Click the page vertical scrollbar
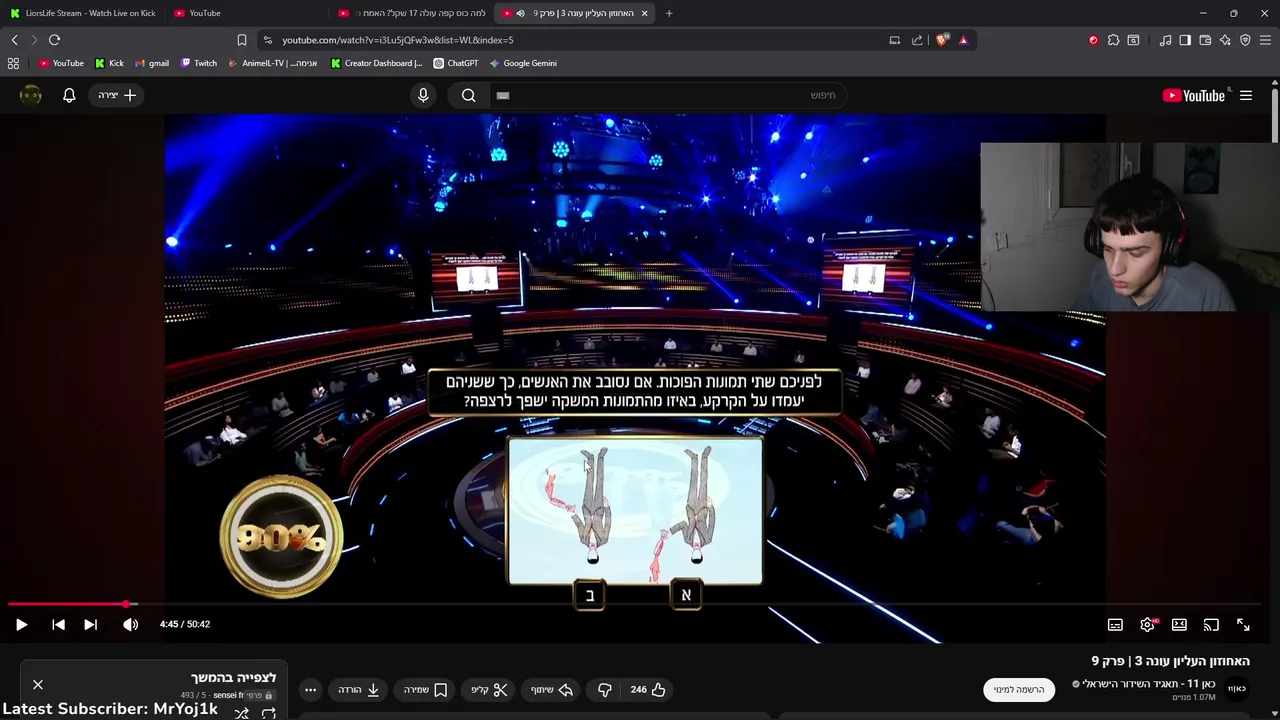This screenshot has height=720, width=1280. [1275, 115]
